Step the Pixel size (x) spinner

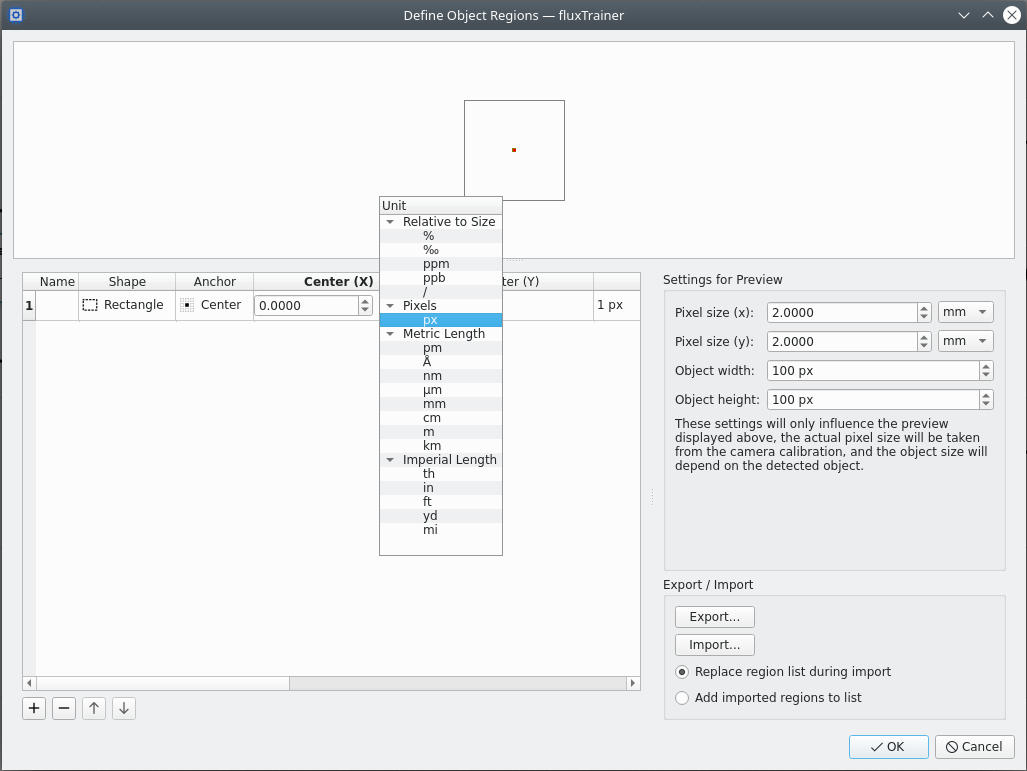click(924, 312)
